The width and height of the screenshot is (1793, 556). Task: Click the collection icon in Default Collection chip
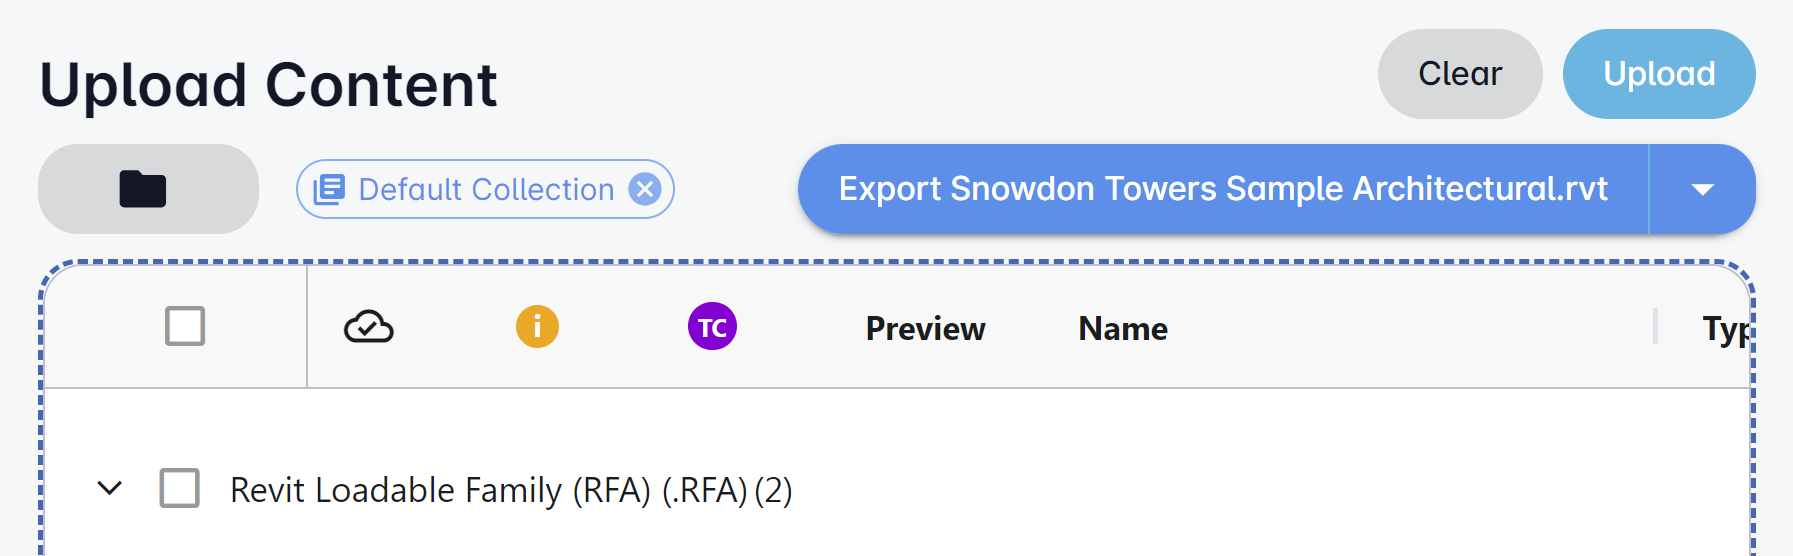click(329, 189)
